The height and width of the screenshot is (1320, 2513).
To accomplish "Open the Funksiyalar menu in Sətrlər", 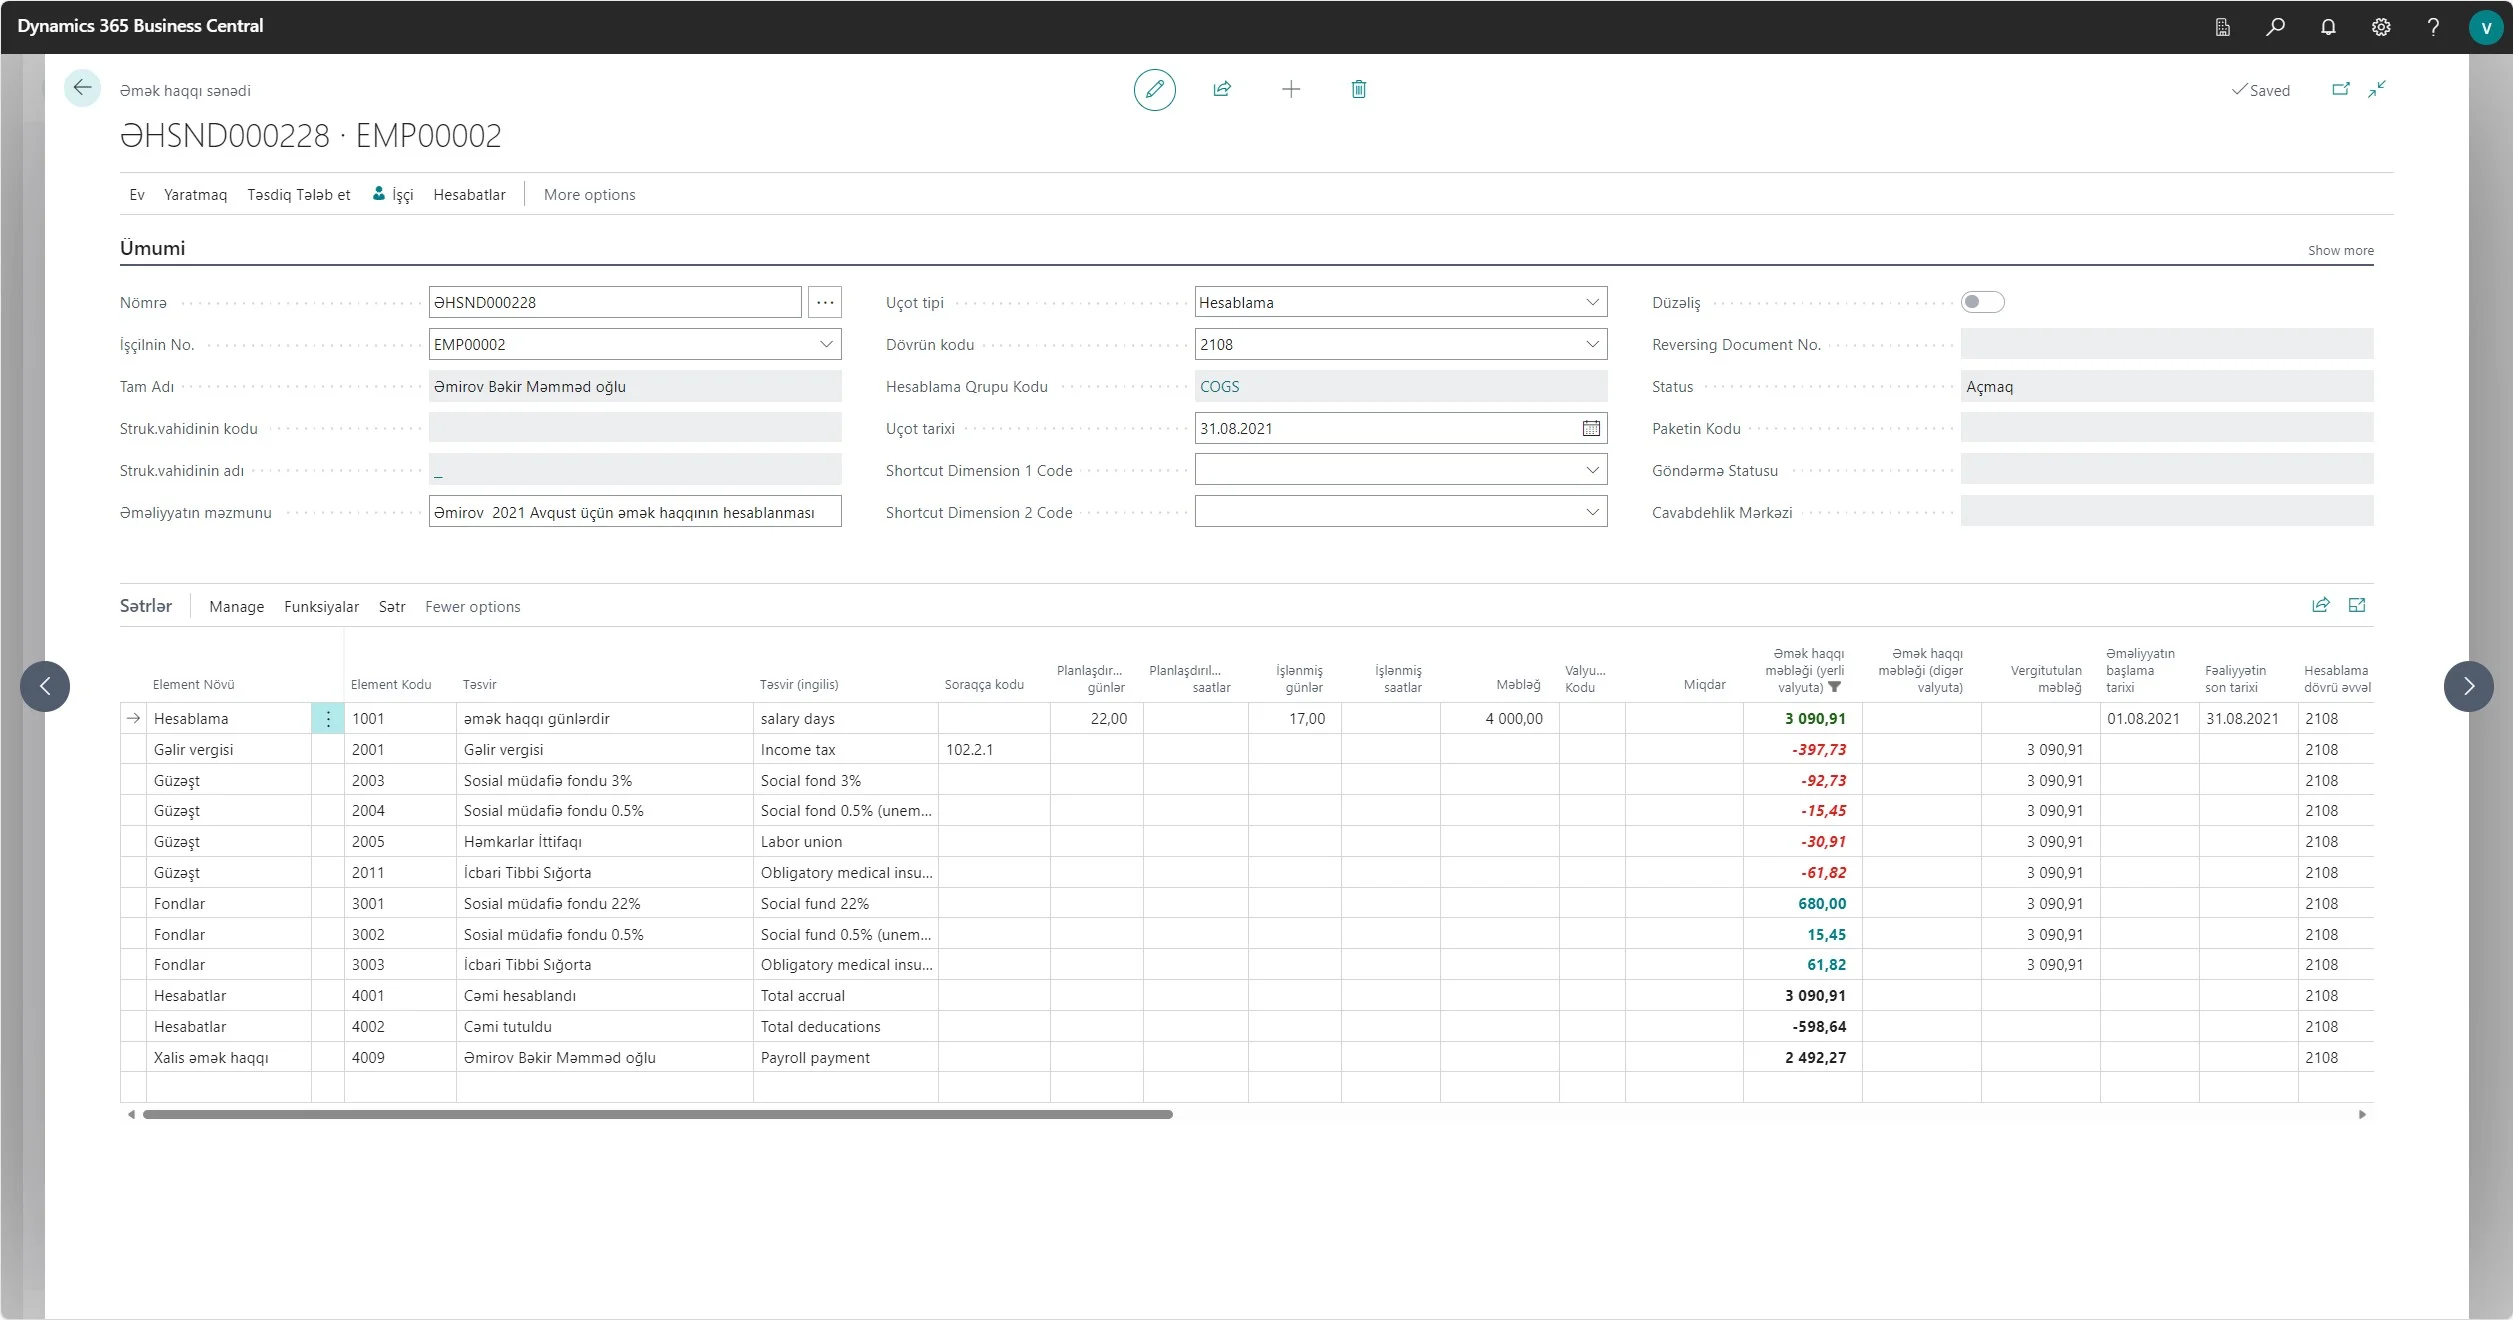I will tap(321, 607).
